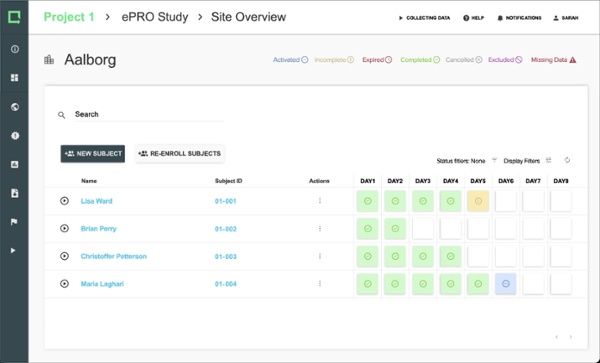
Task: Go to next page arrow
Action: pos(571,337)
